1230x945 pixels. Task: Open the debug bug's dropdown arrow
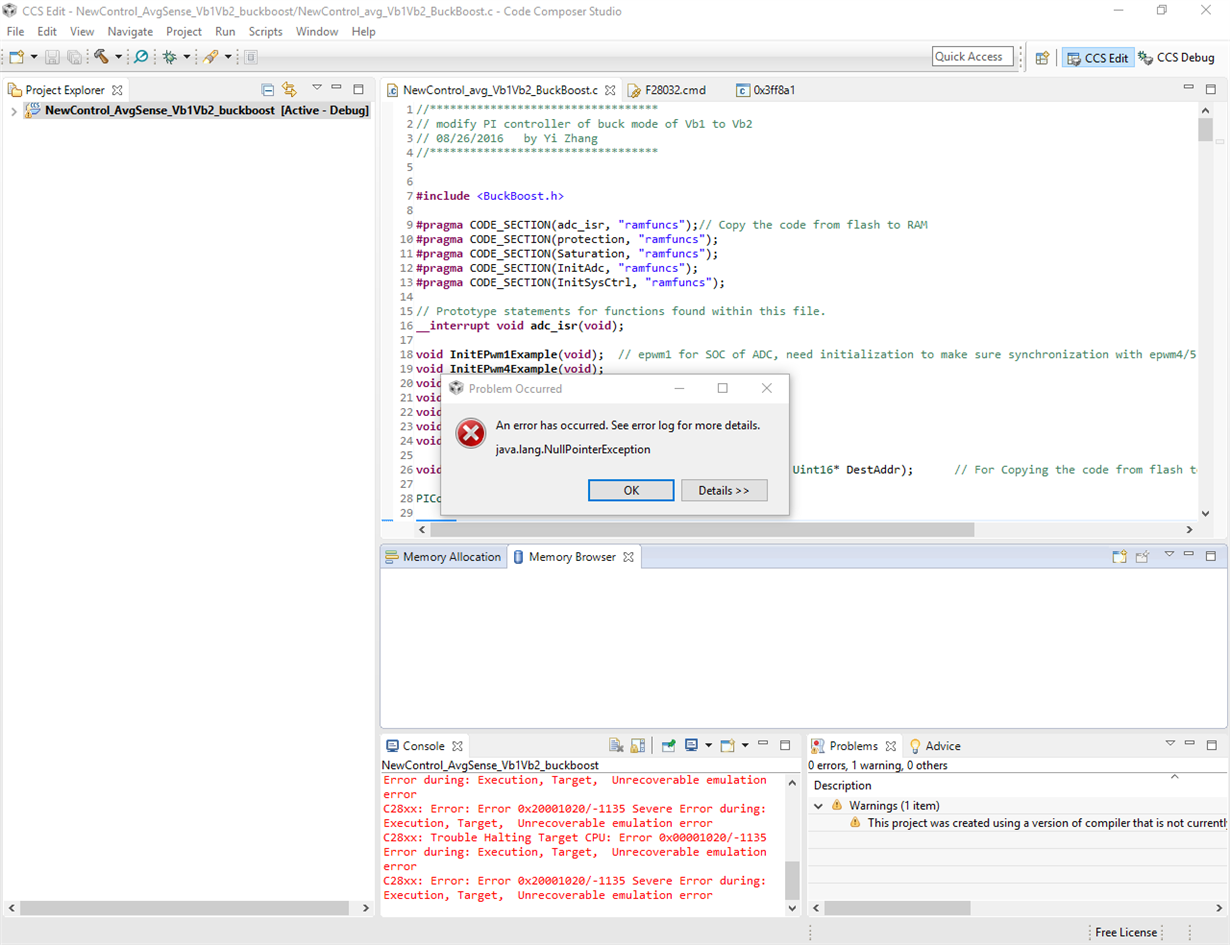pyautogui.click(x=186, y=57)
